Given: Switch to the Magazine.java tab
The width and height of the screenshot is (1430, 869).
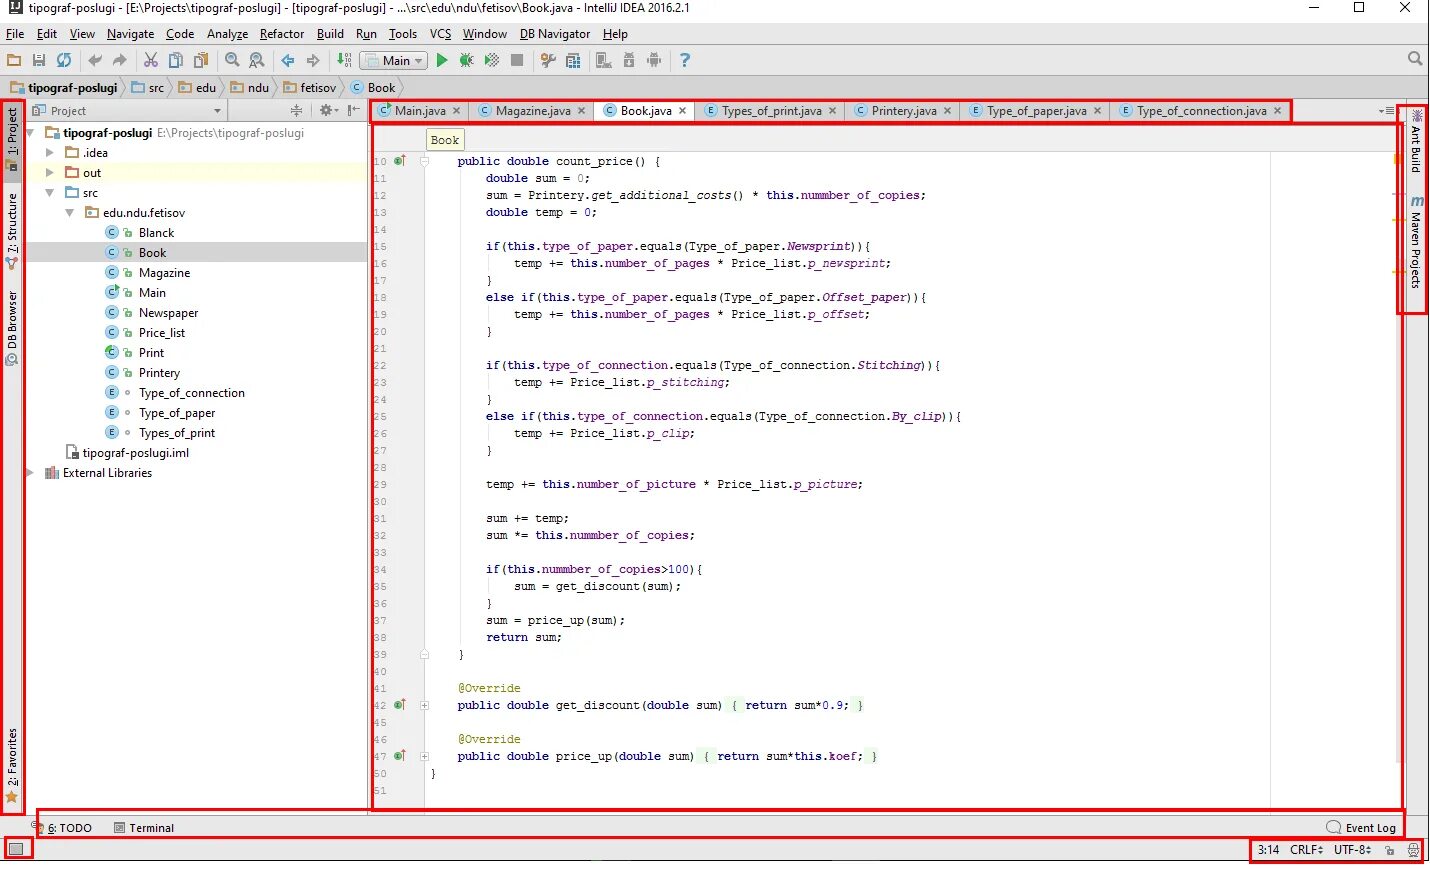Looking at the screenshot, I should click(x=532, y=111).
